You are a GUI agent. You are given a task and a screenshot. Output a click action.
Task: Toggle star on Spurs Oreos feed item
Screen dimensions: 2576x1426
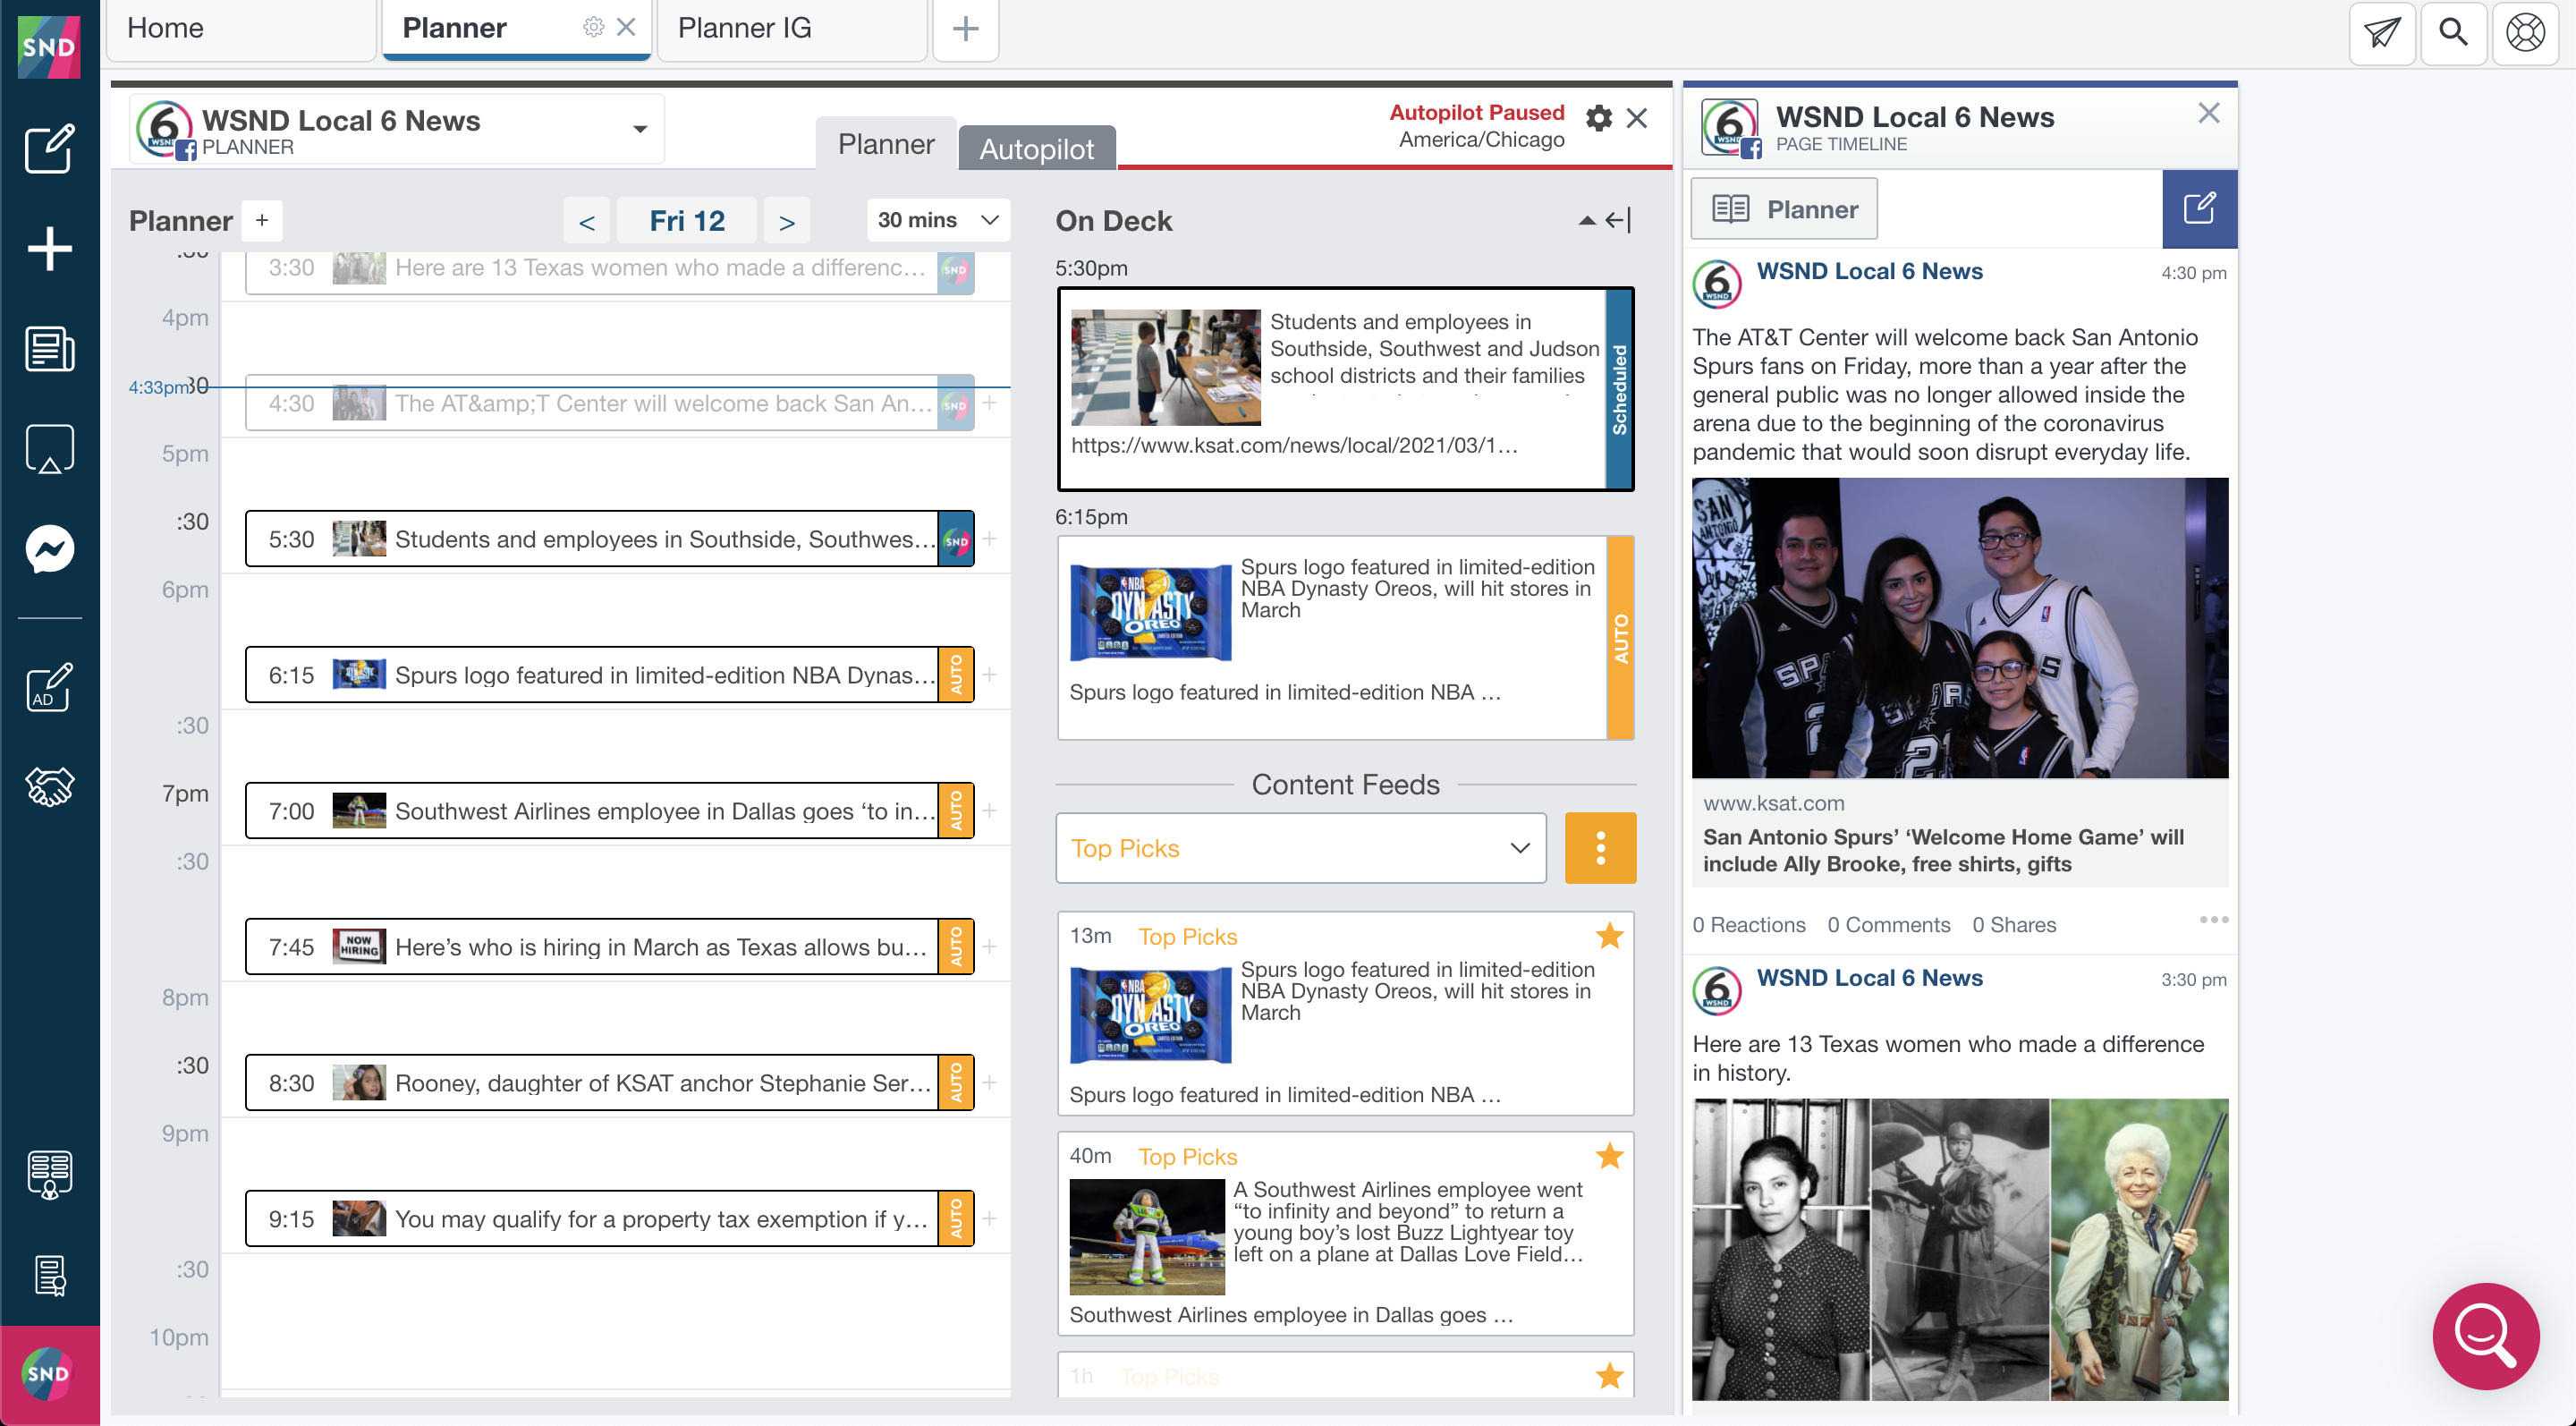(x=1609, y=936)
